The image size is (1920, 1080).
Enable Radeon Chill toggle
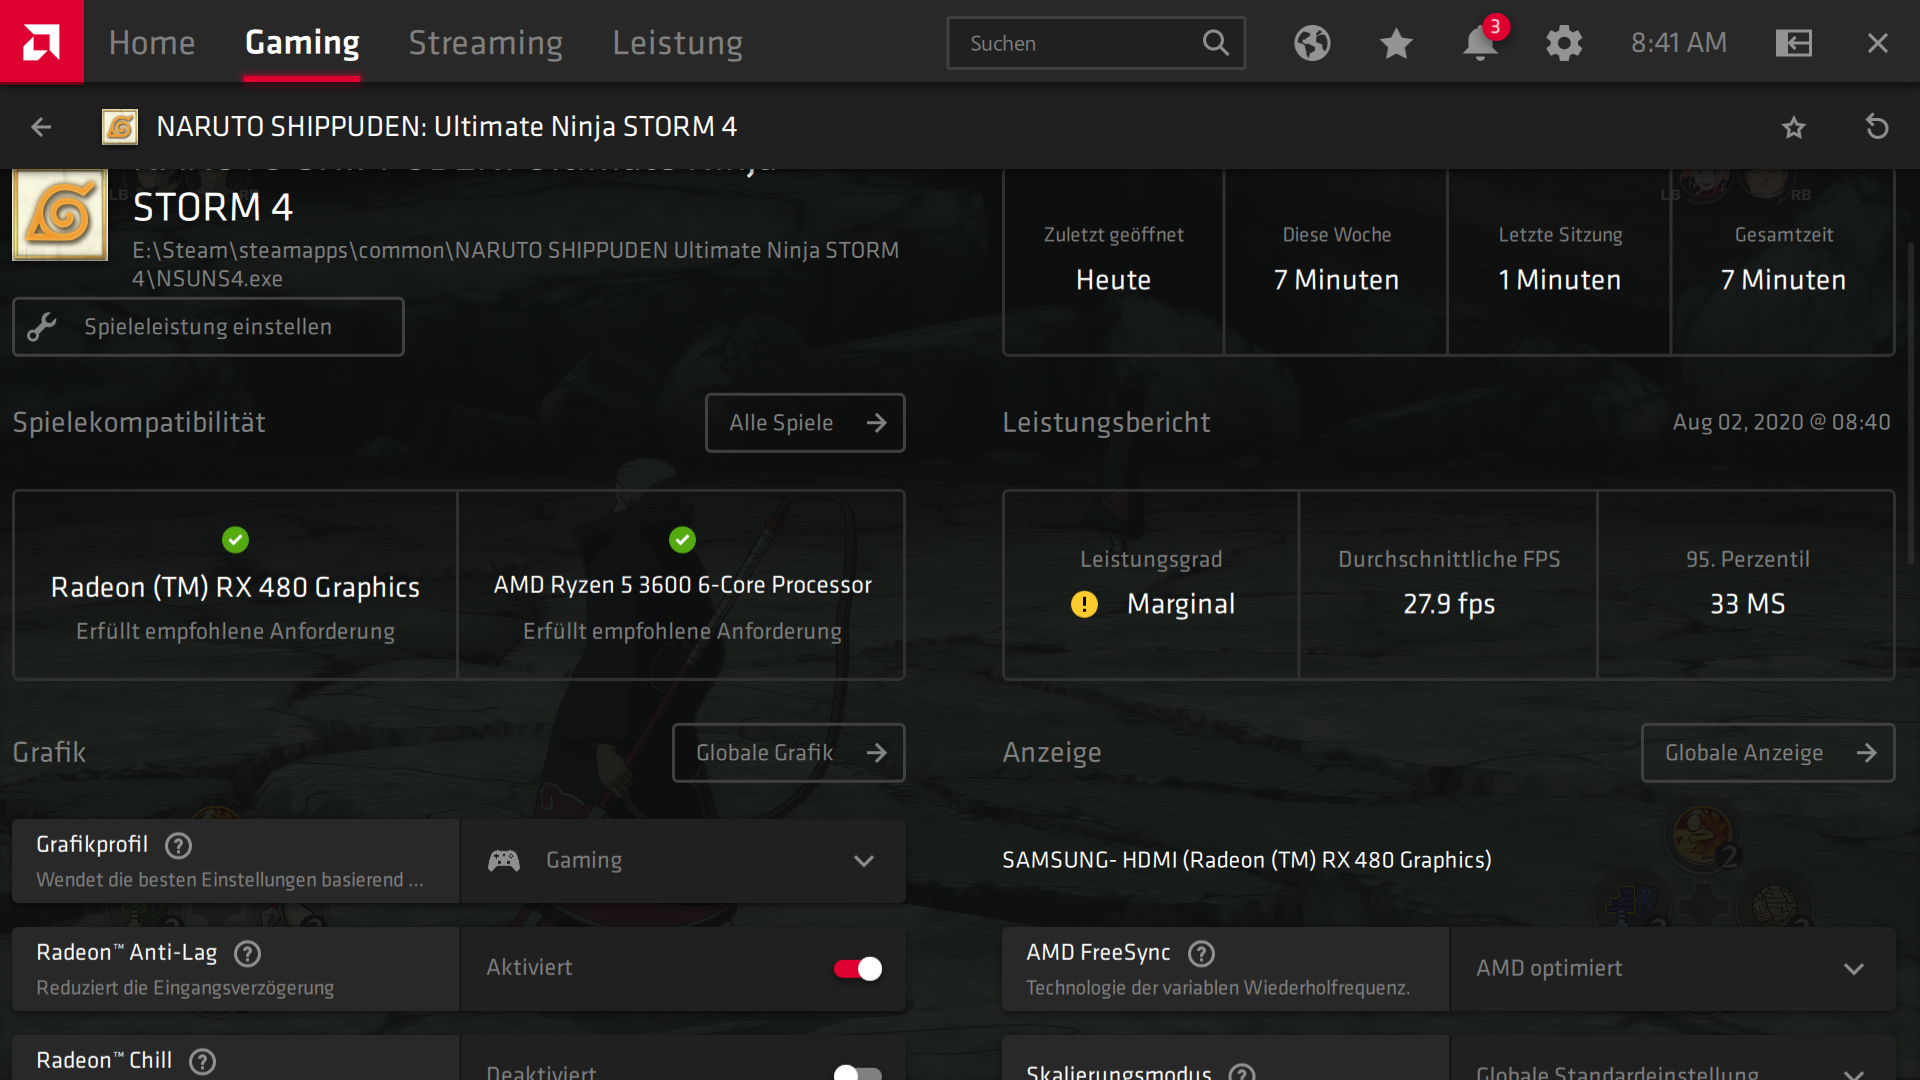(x=858, y=1072)
